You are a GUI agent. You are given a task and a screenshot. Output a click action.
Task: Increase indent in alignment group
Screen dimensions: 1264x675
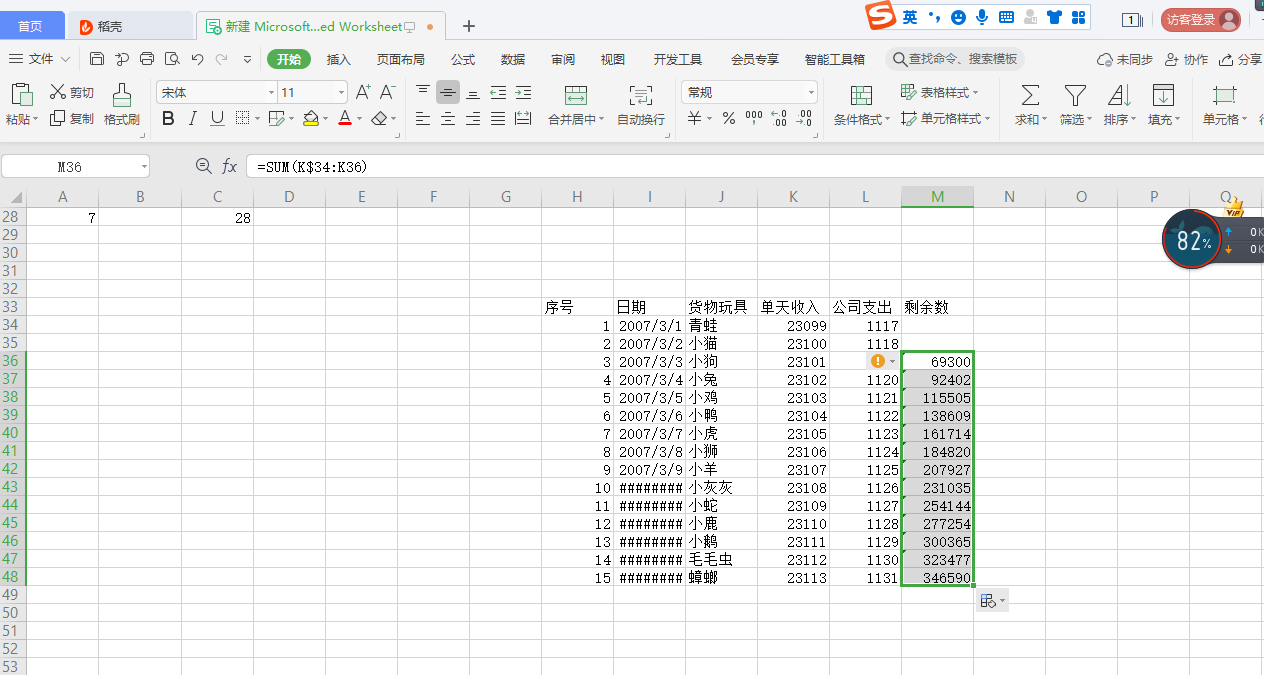pos(523,92)
